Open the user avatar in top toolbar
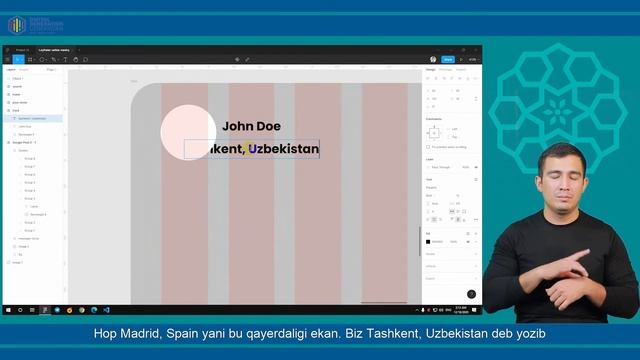This screenshot has width=640, height=360. pos(433,60)
